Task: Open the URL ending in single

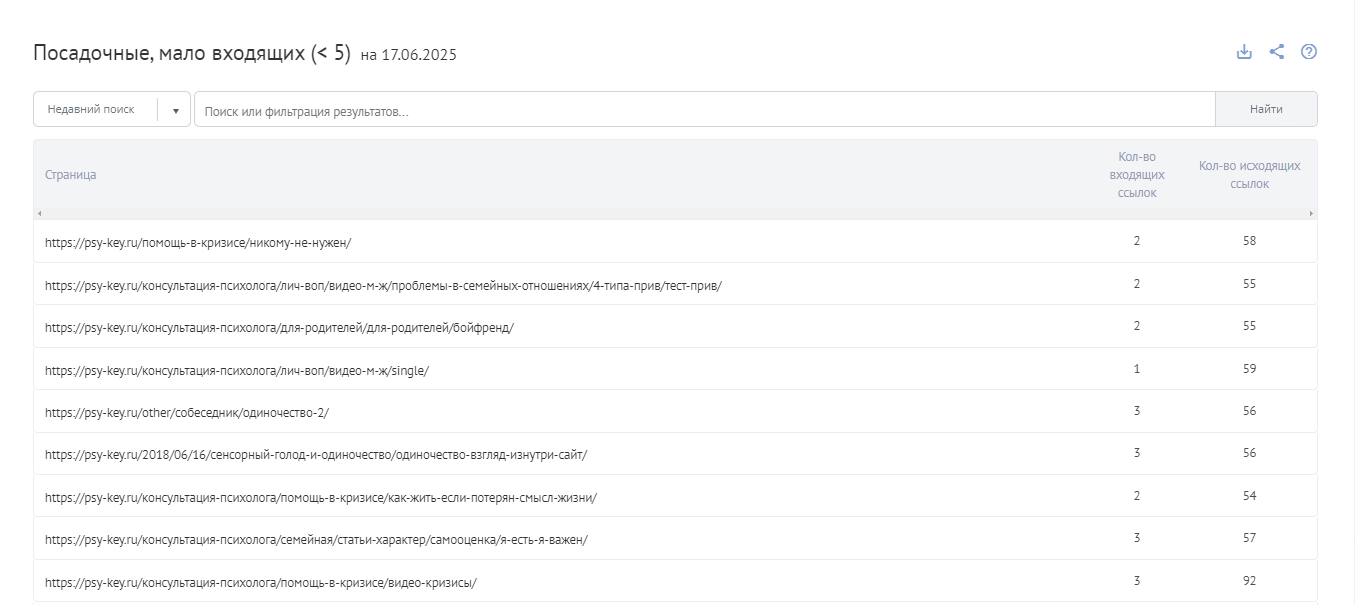Action: (x=237, y=370)
